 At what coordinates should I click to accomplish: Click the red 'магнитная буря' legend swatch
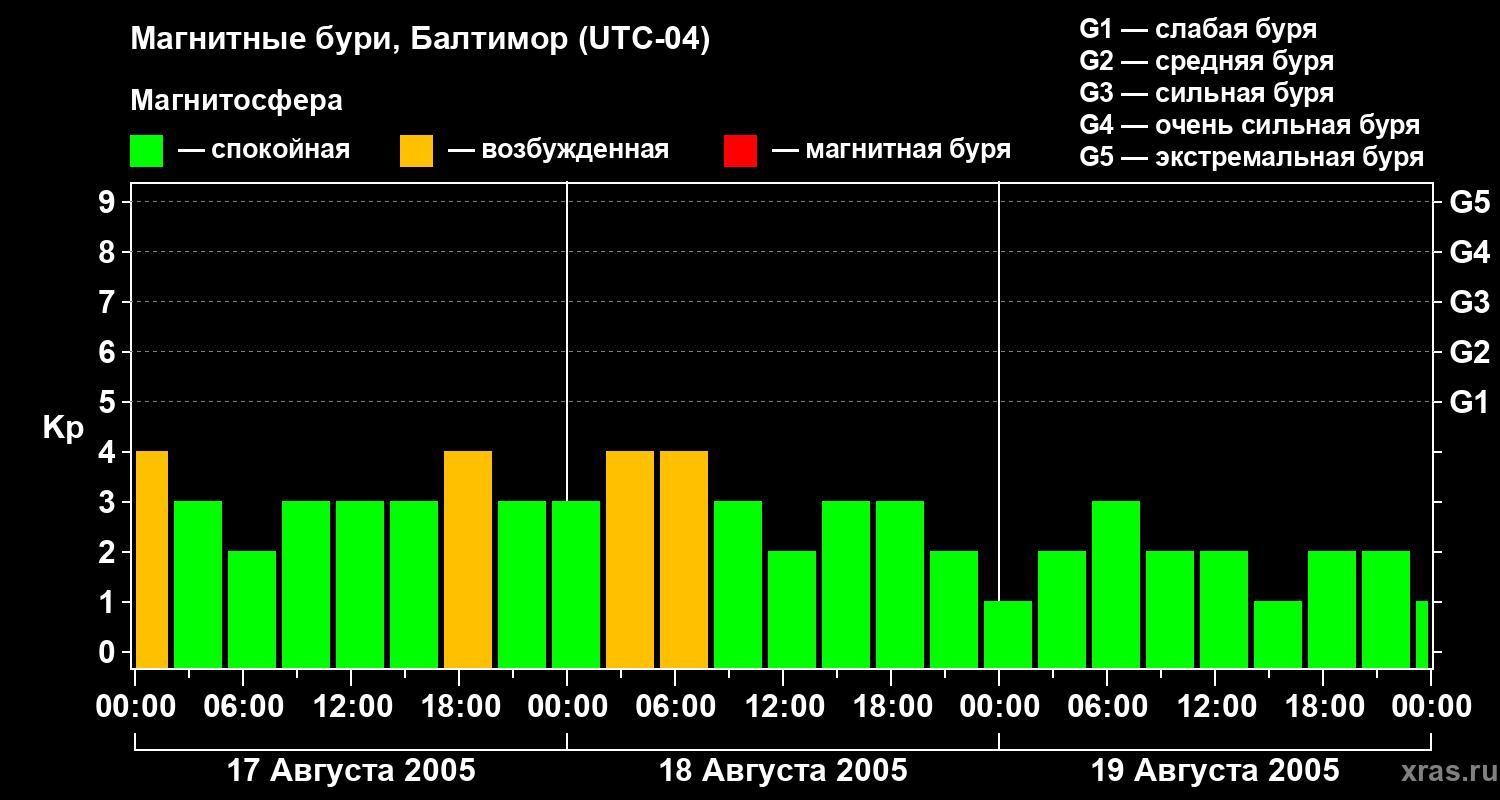[x=740, y=151]
